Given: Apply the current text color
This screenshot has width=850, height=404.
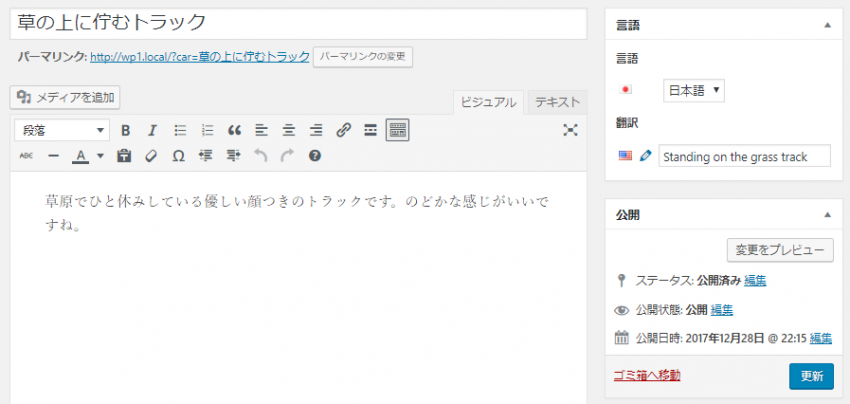Looking at the screenshot, I should (x=81, y=156).
